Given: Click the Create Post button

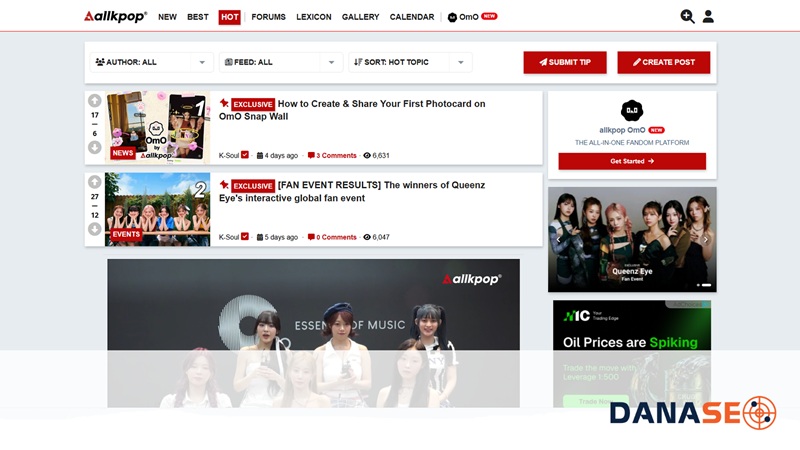Looking at the screenshot, I should tap(664, 62).
